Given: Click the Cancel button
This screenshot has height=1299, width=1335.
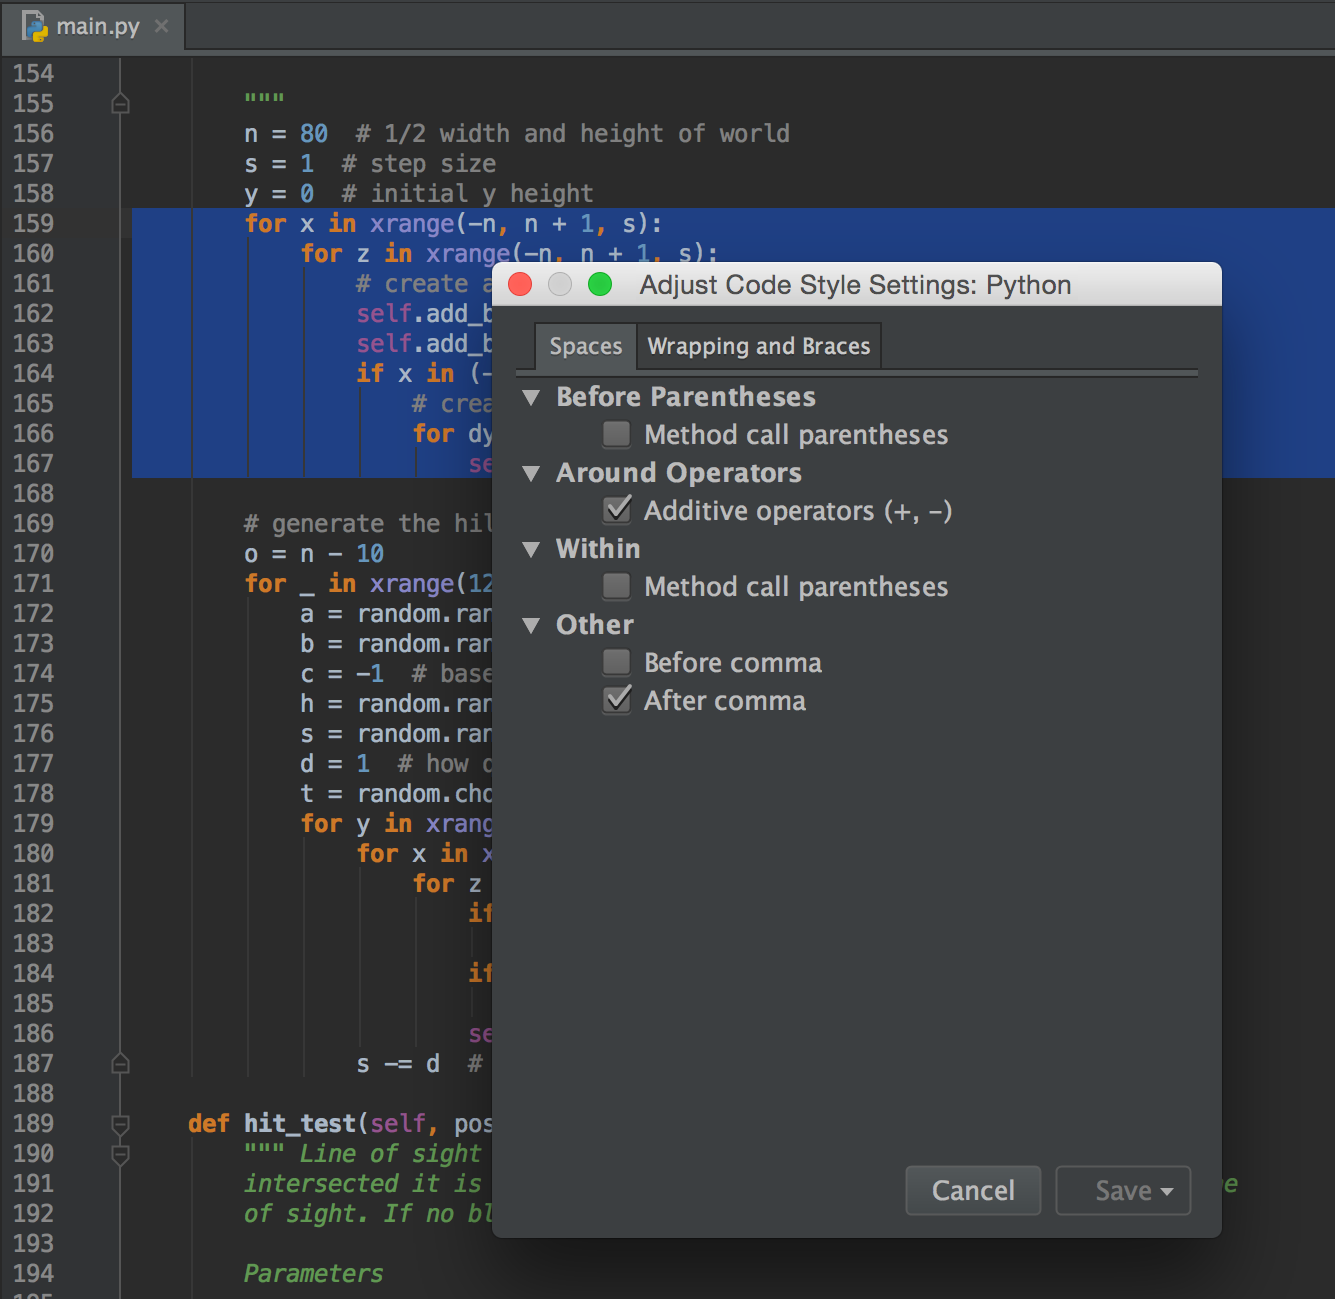Looking at the screenshot, I should pyautogui.click(x=972, y=1190).
